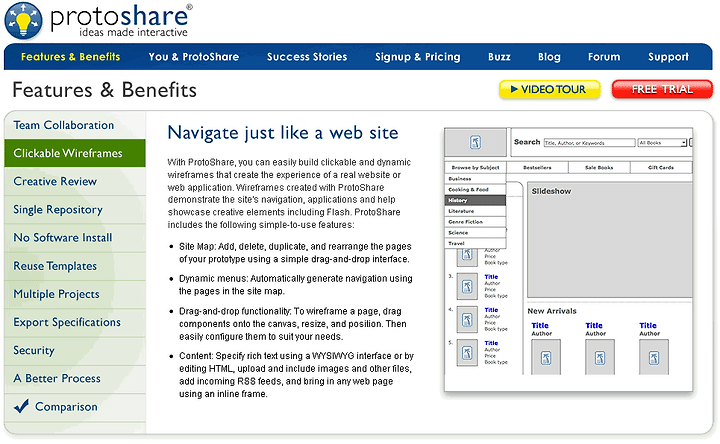Click the wireframe logo placeholder image icon
The image size is (720, 444).
pos(475,142)
